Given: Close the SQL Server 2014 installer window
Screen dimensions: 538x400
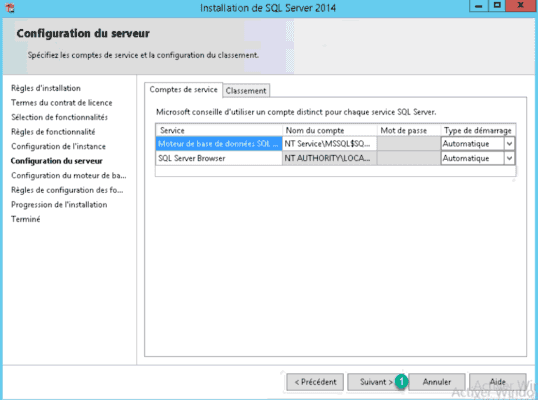Looking at the screenshot, I should tap(521, 6).
